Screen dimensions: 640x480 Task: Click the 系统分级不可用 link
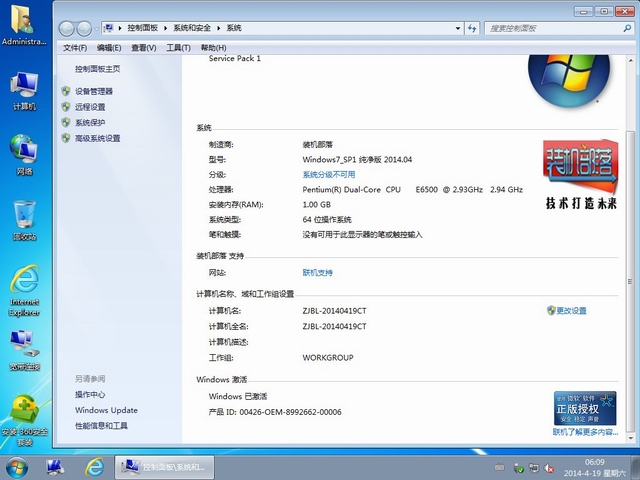(329, 175)
